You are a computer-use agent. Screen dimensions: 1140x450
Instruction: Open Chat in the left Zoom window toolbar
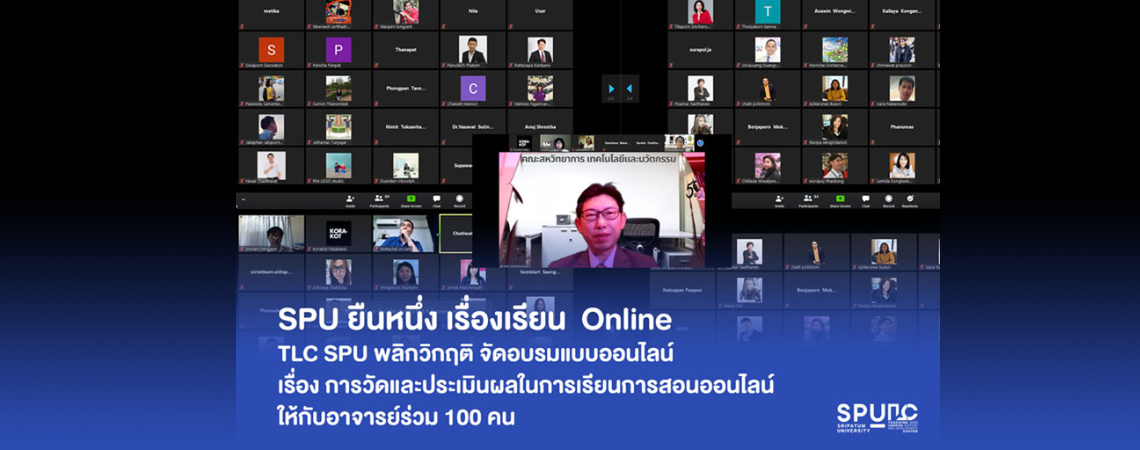pyautogui.click(x=437, y=201)
